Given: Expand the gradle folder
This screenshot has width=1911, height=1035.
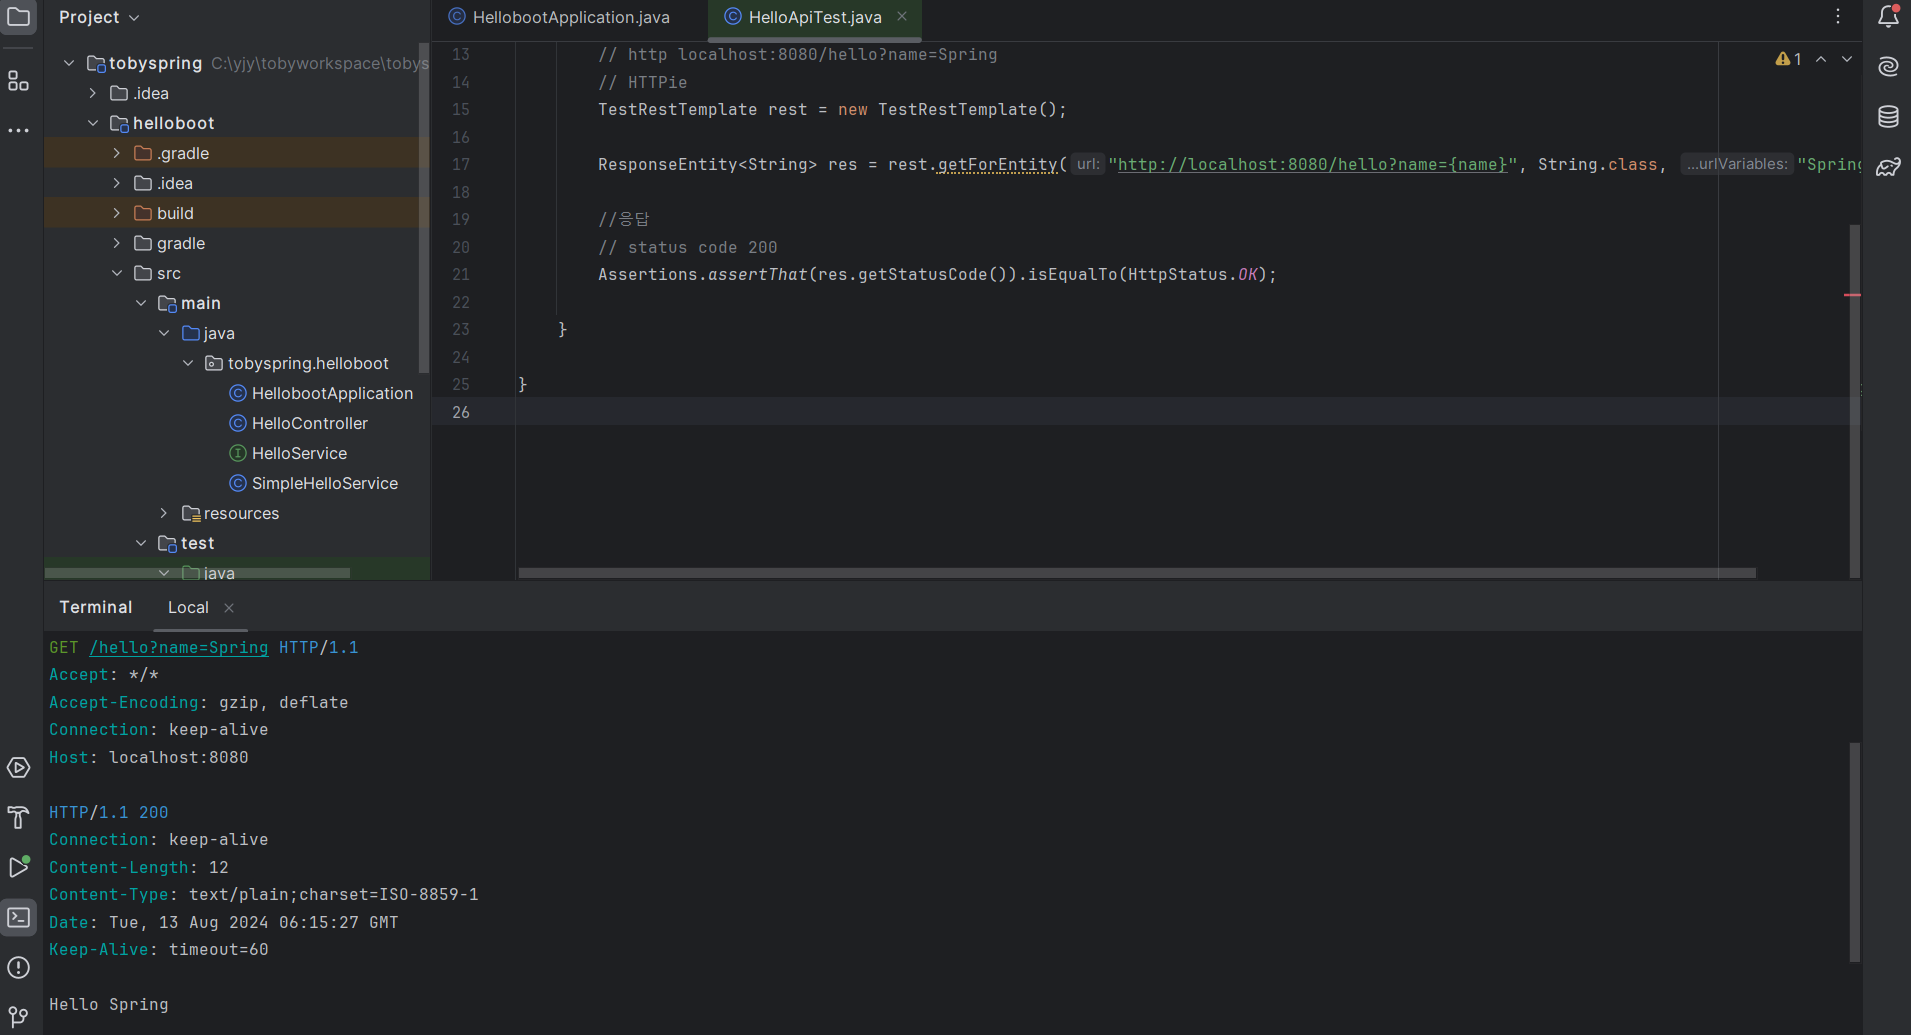Looking at the screenshot, I should [117, 243].
